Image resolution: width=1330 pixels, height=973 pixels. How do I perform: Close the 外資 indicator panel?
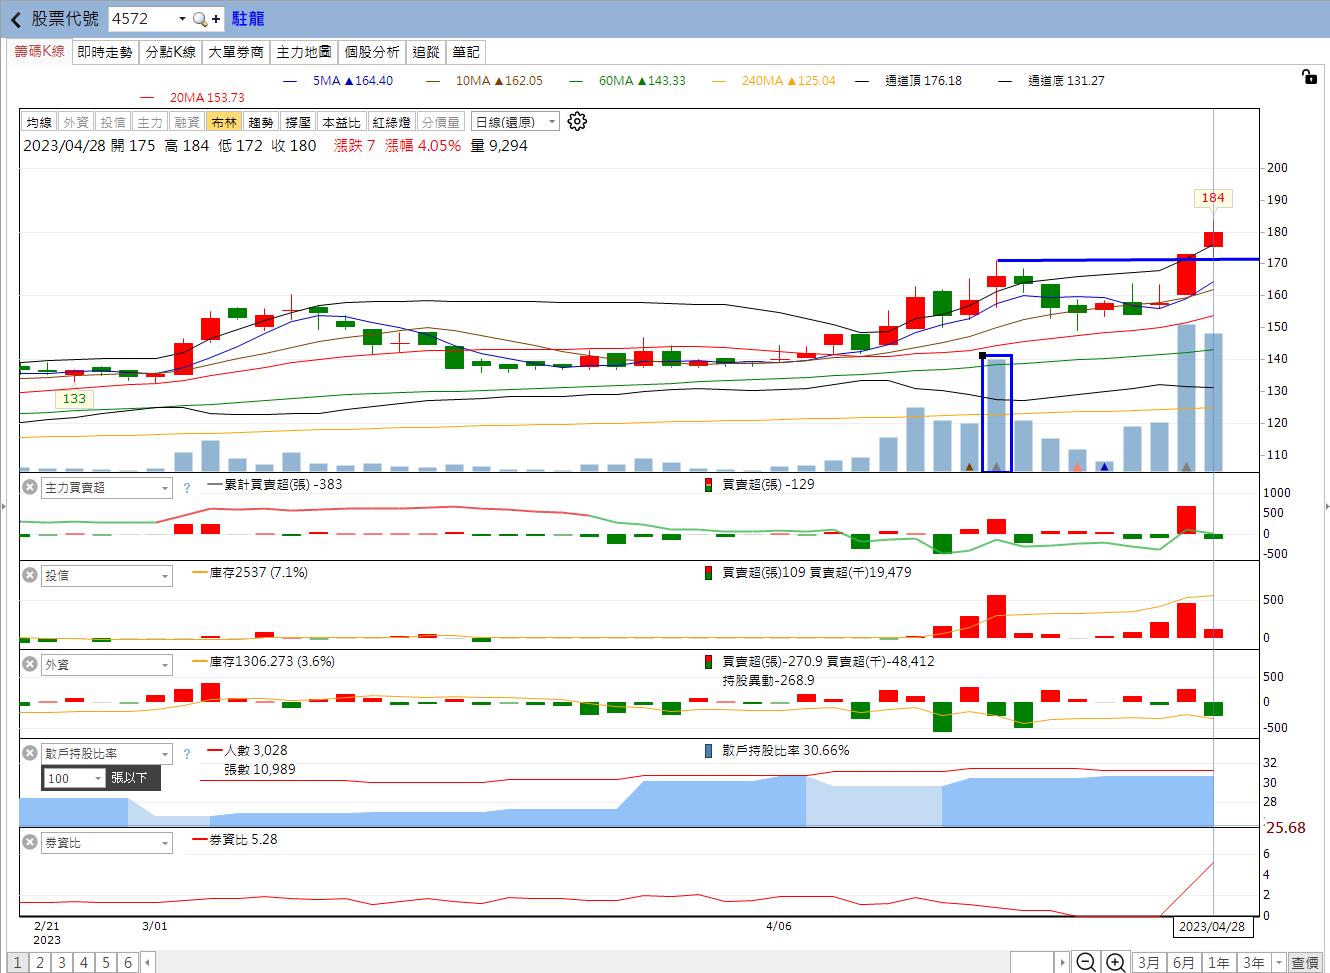(29, 665)
